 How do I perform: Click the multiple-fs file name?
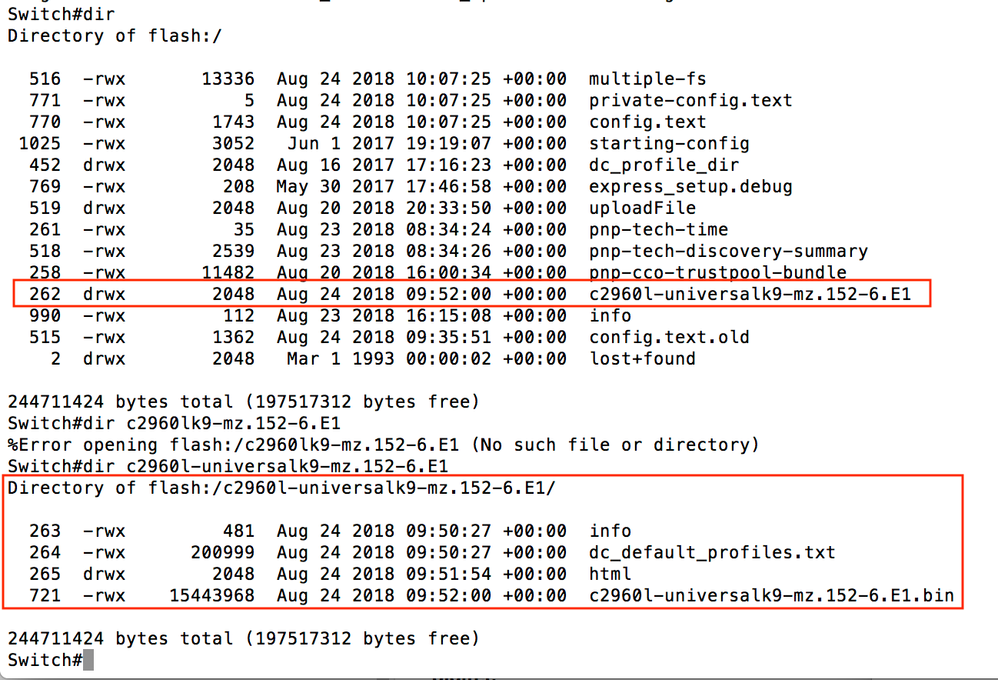coord(647,79)
